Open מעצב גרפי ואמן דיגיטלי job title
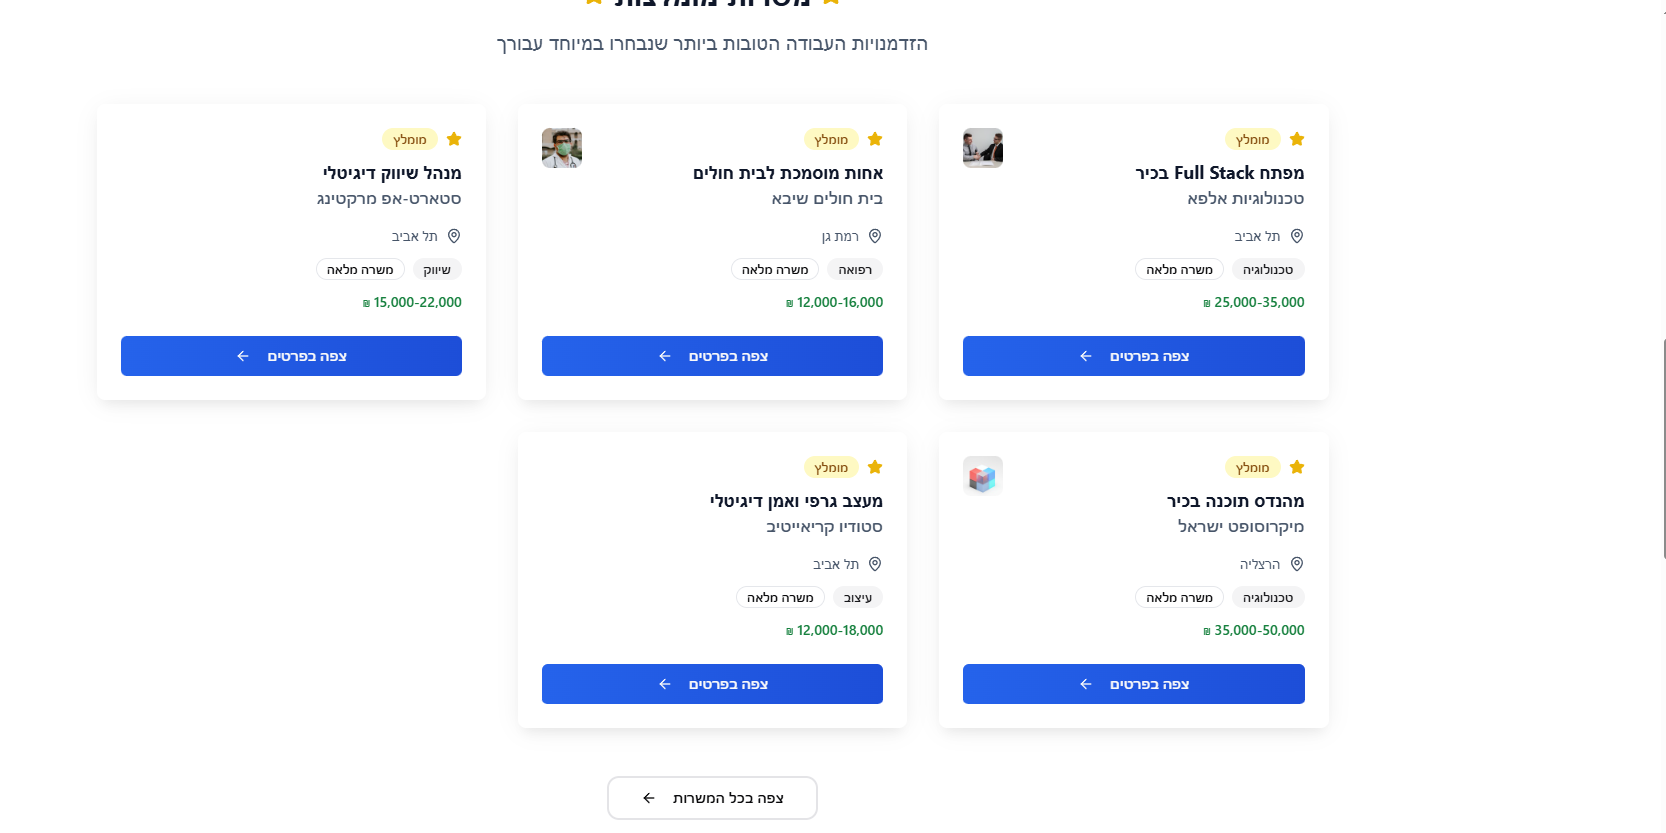The height and width of the screenshot is (833, 1666). pyautogui.click(x=796, y=501)
